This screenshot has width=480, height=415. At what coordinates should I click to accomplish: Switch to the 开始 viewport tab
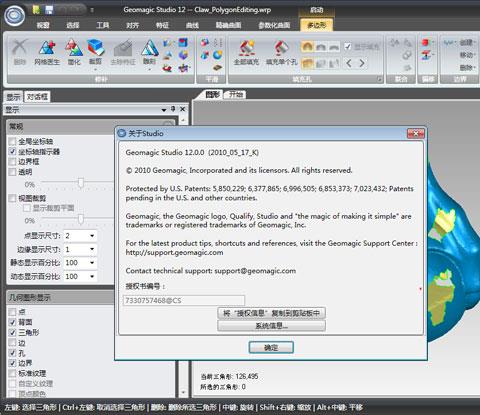(x=236, y=95)
